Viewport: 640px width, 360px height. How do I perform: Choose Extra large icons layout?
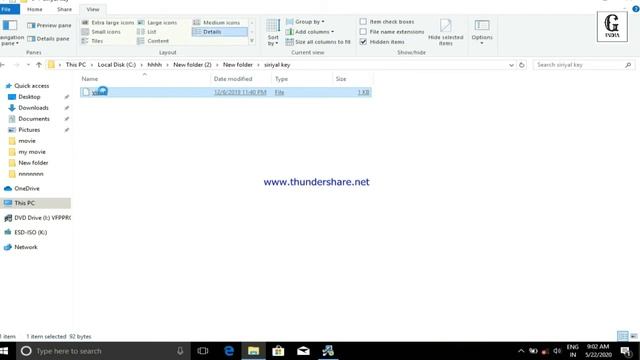108,22
